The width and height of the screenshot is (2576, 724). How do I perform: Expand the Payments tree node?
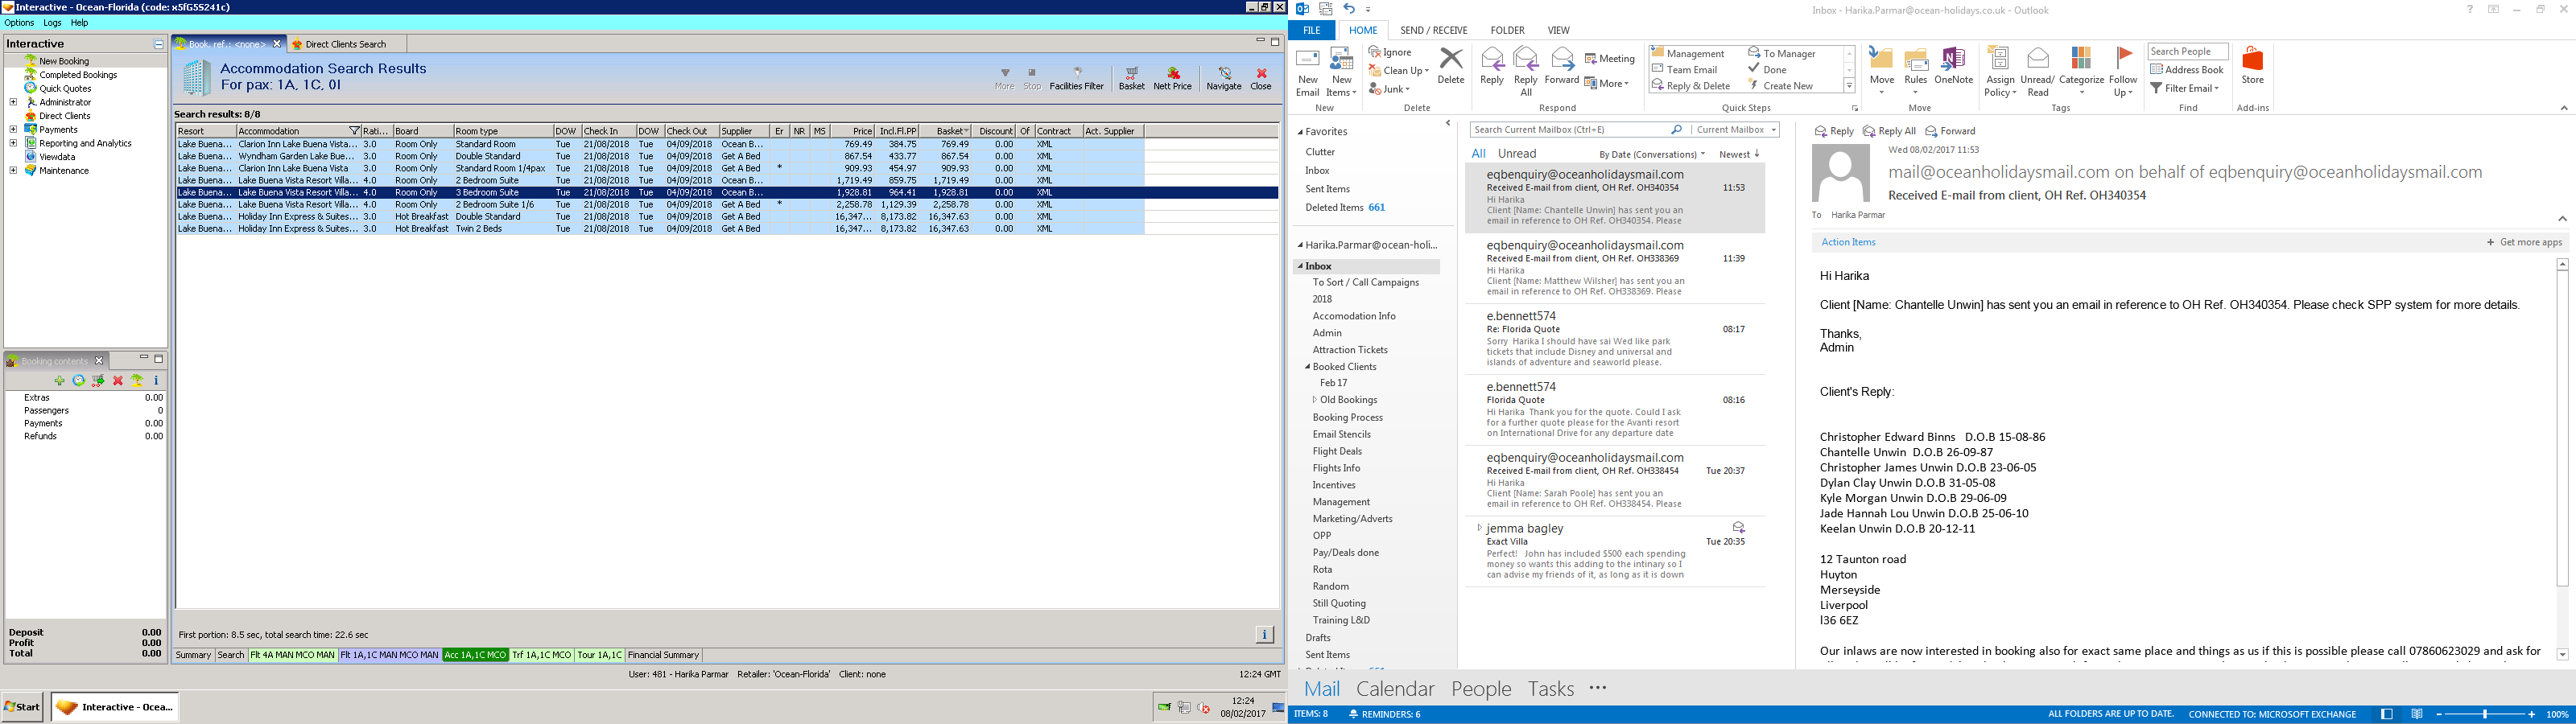[13, 129]
